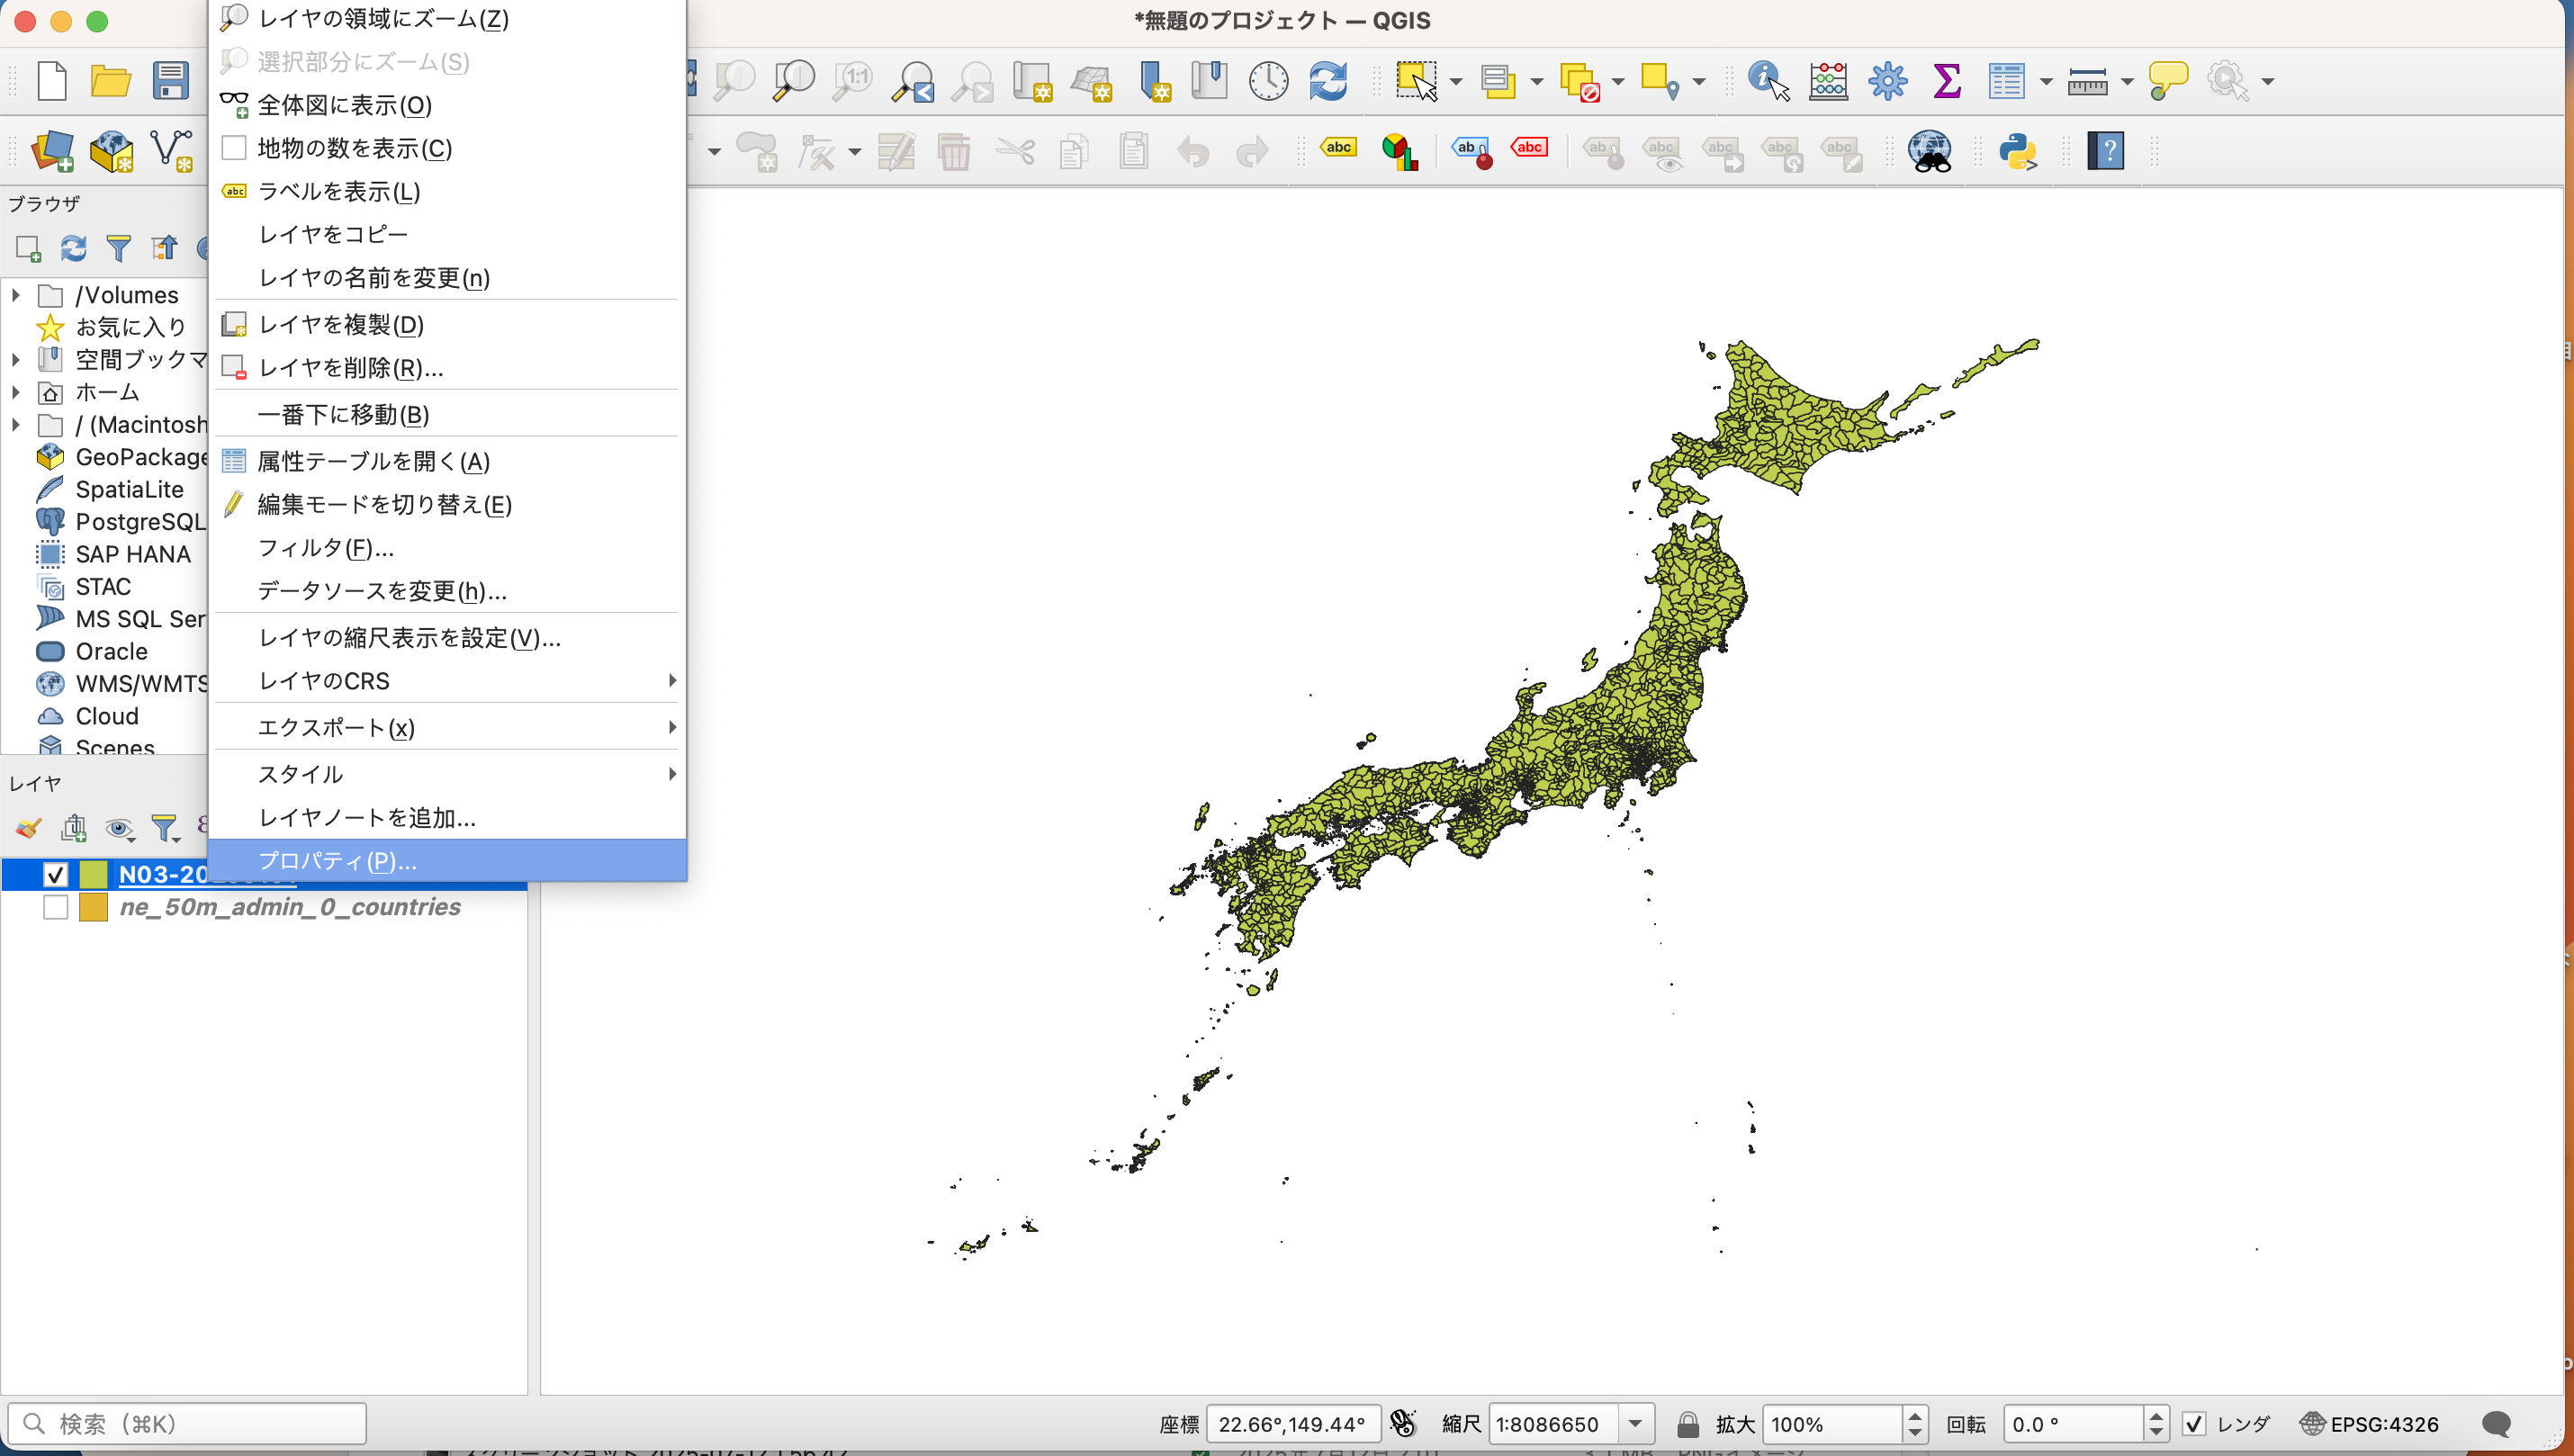Click the Save Project floppy icon
Image resolution: width=2574 pixels, height=1456 pixels.
170,80
